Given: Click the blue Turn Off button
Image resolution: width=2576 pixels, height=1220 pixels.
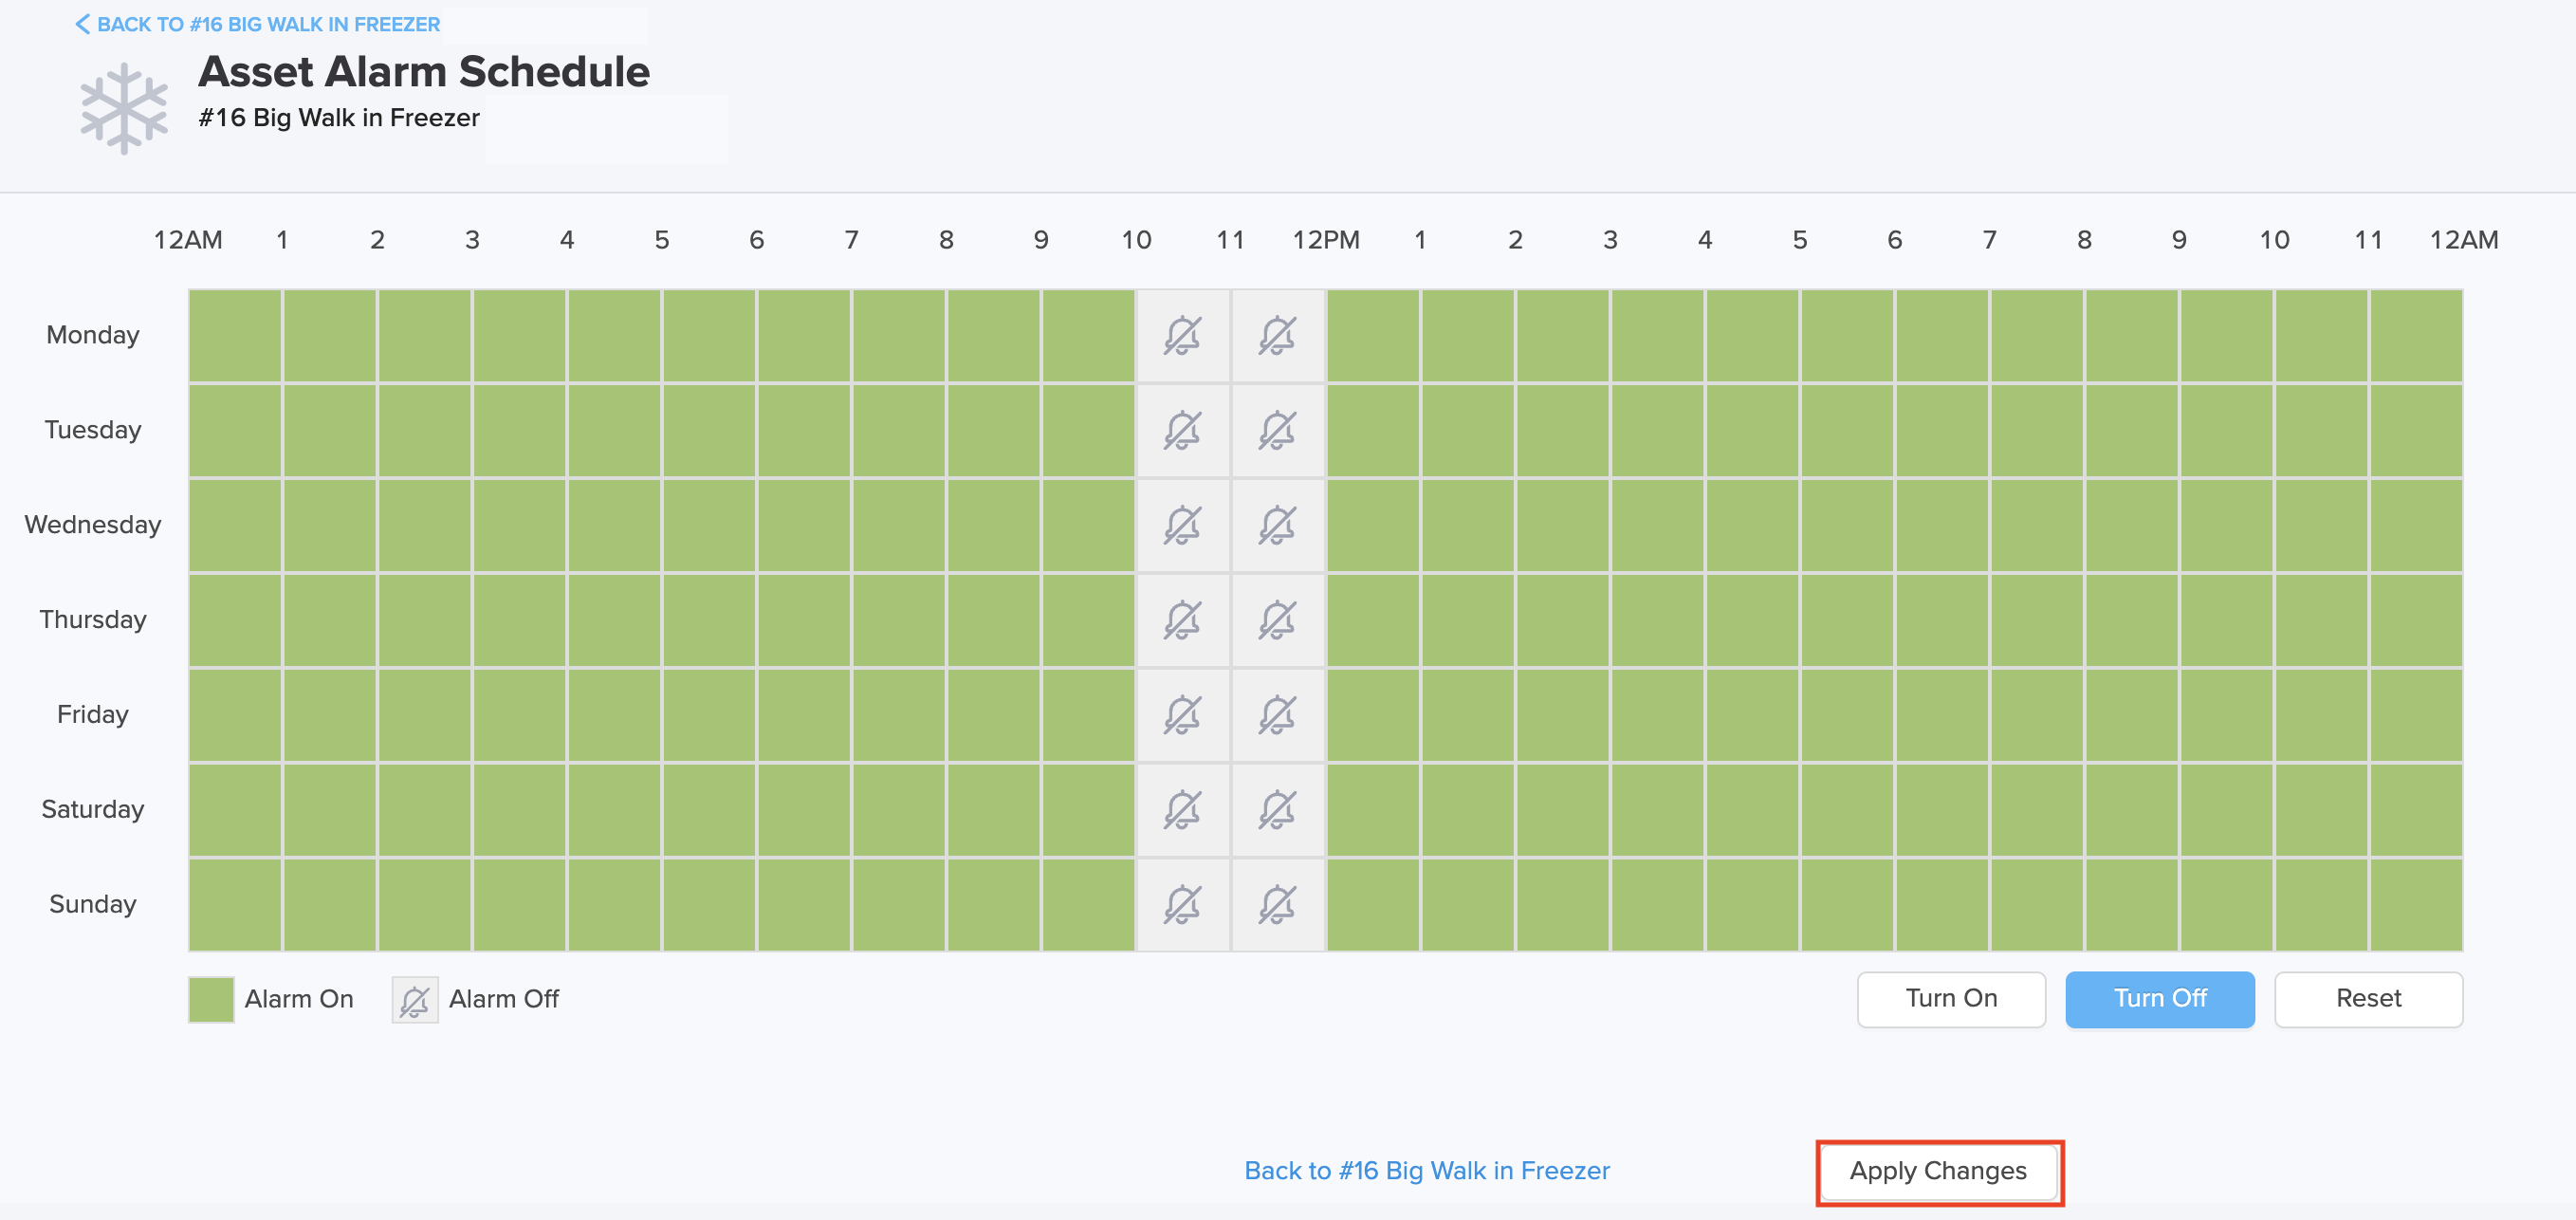Looking at the screenshot, I should pyautogui.click(x=2160, y=999).
